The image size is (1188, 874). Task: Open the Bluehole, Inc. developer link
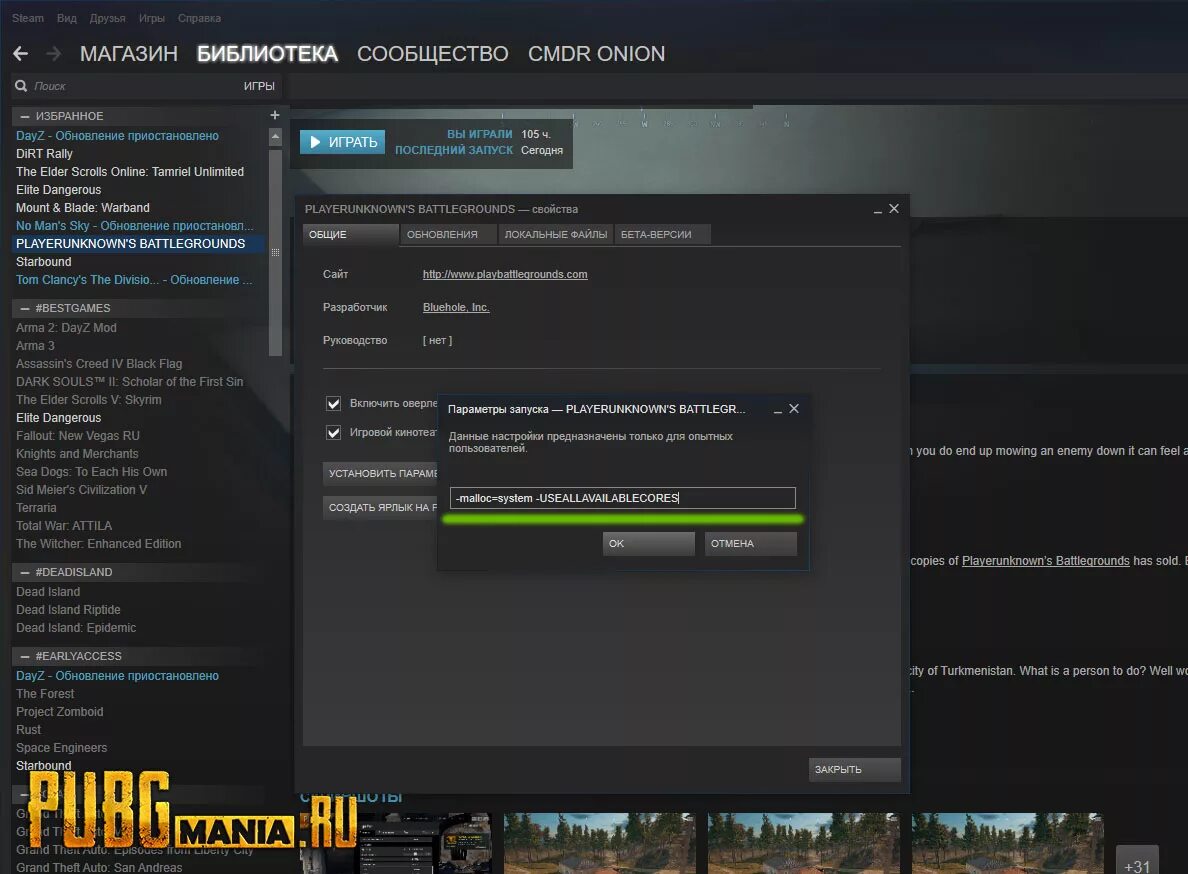pos(456,307)
